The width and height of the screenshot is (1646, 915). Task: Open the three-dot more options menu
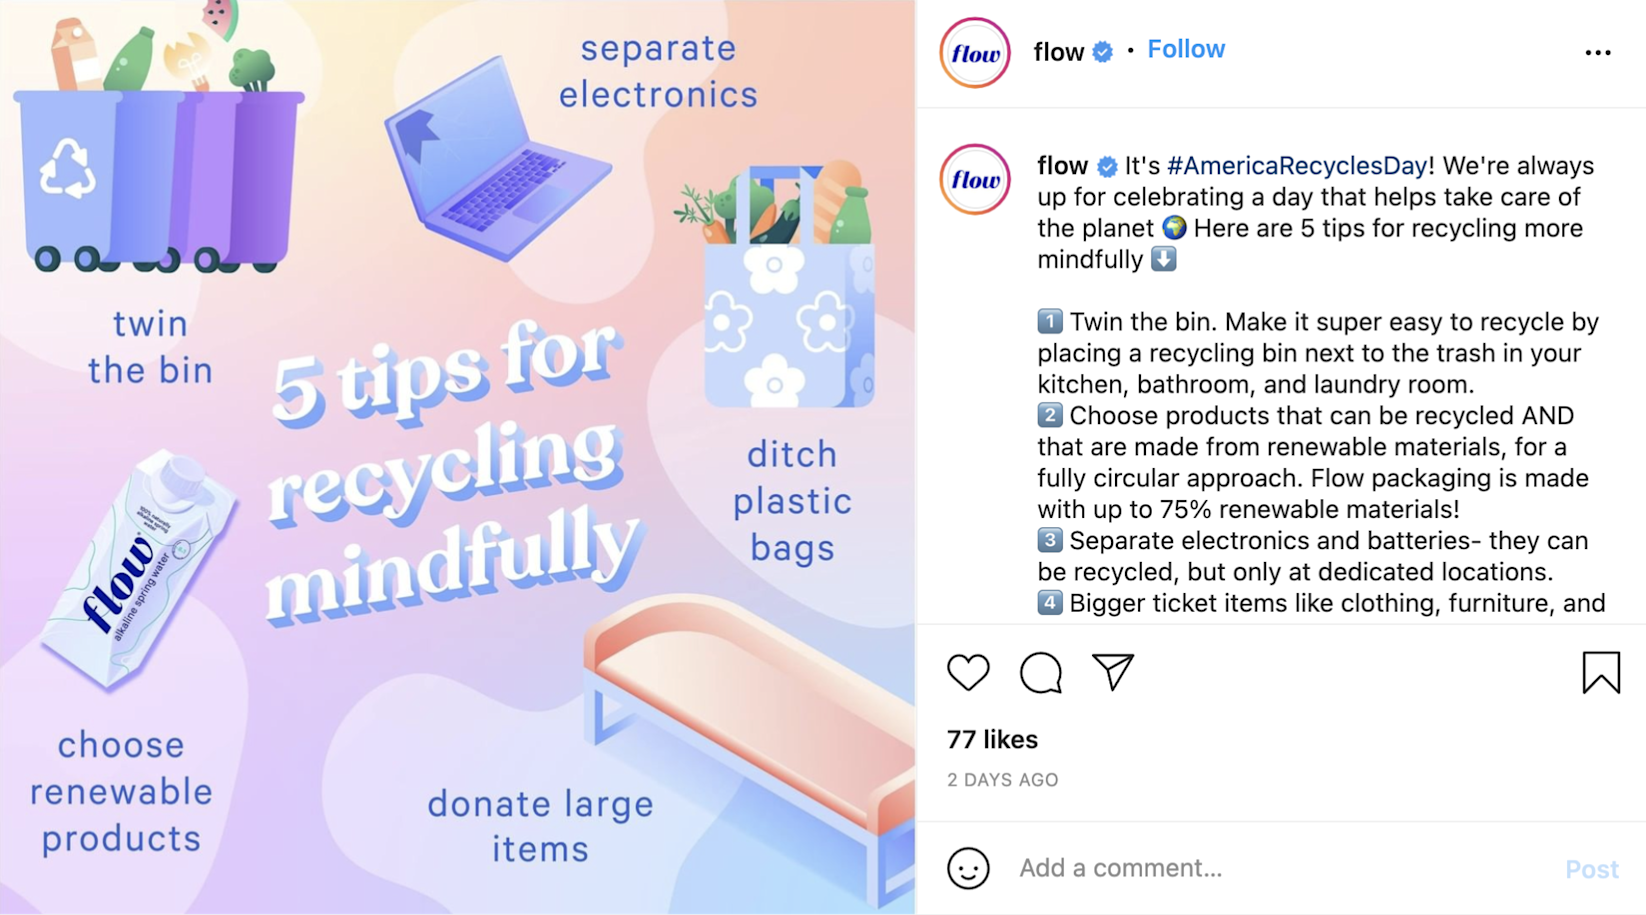(1598, 52)
